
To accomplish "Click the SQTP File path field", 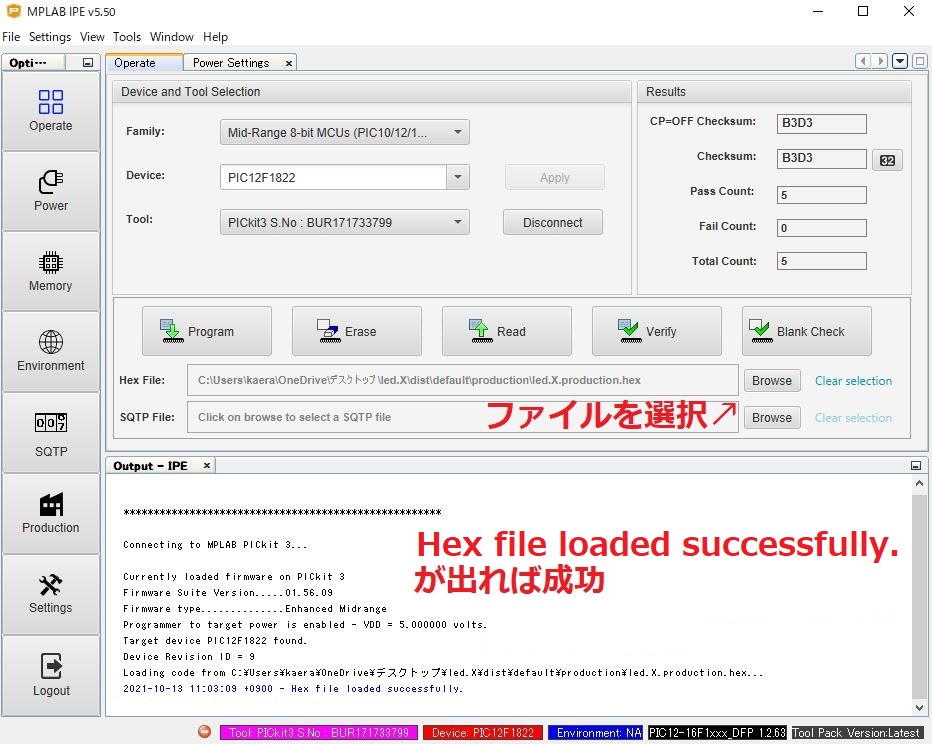I will 462,417.
